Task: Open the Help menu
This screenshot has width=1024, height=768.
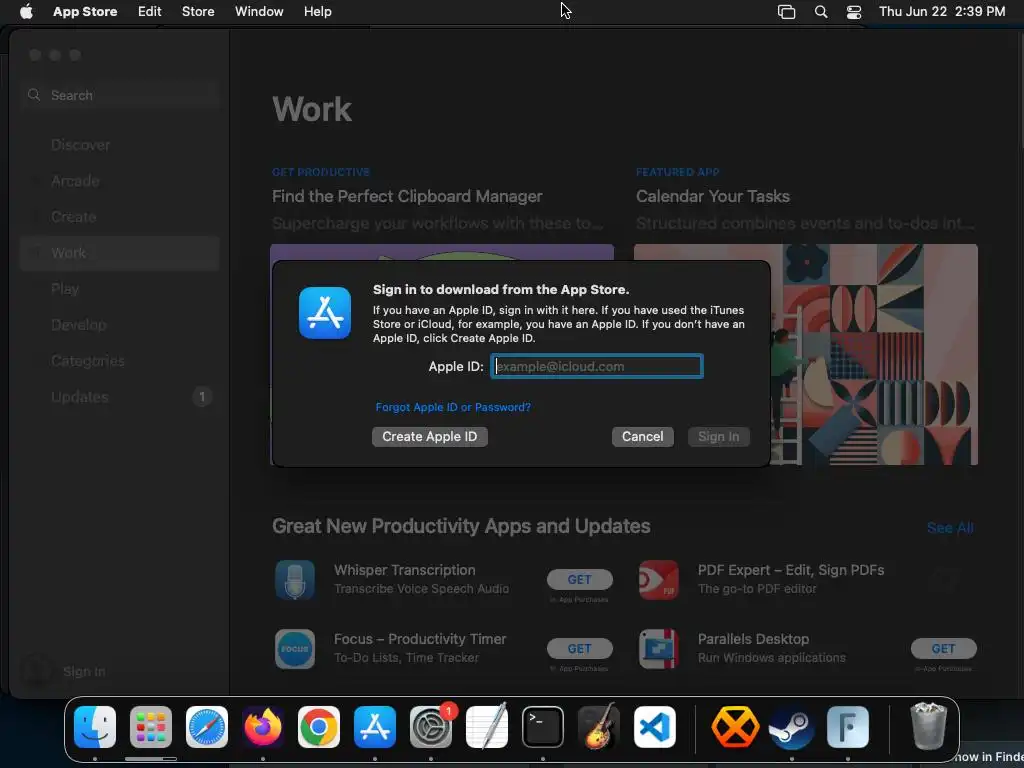Action: [317, 11]
